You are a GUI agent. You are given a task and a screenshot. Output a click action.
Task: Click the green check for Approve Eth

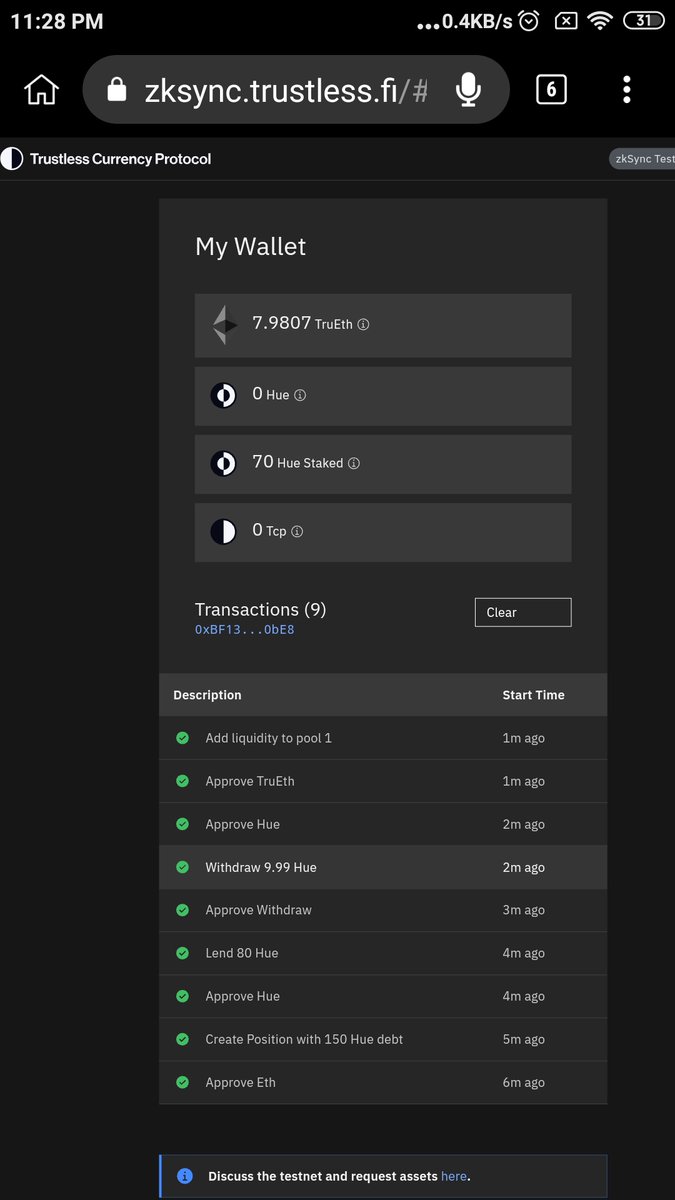click(x=182, y=1082)
